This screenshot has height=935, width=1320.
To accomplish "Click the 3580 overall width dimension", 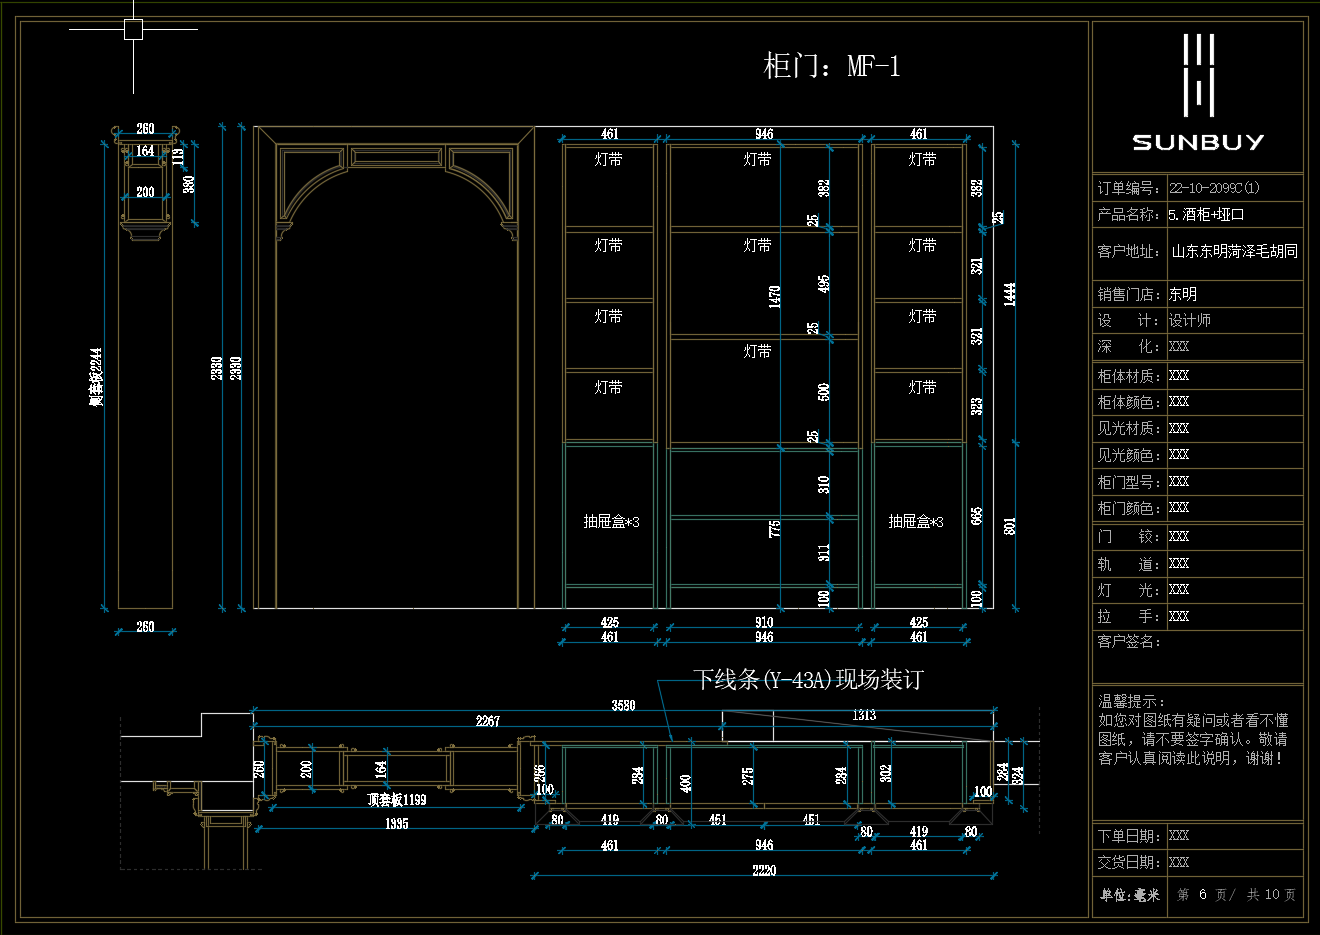I will [623, 705].
